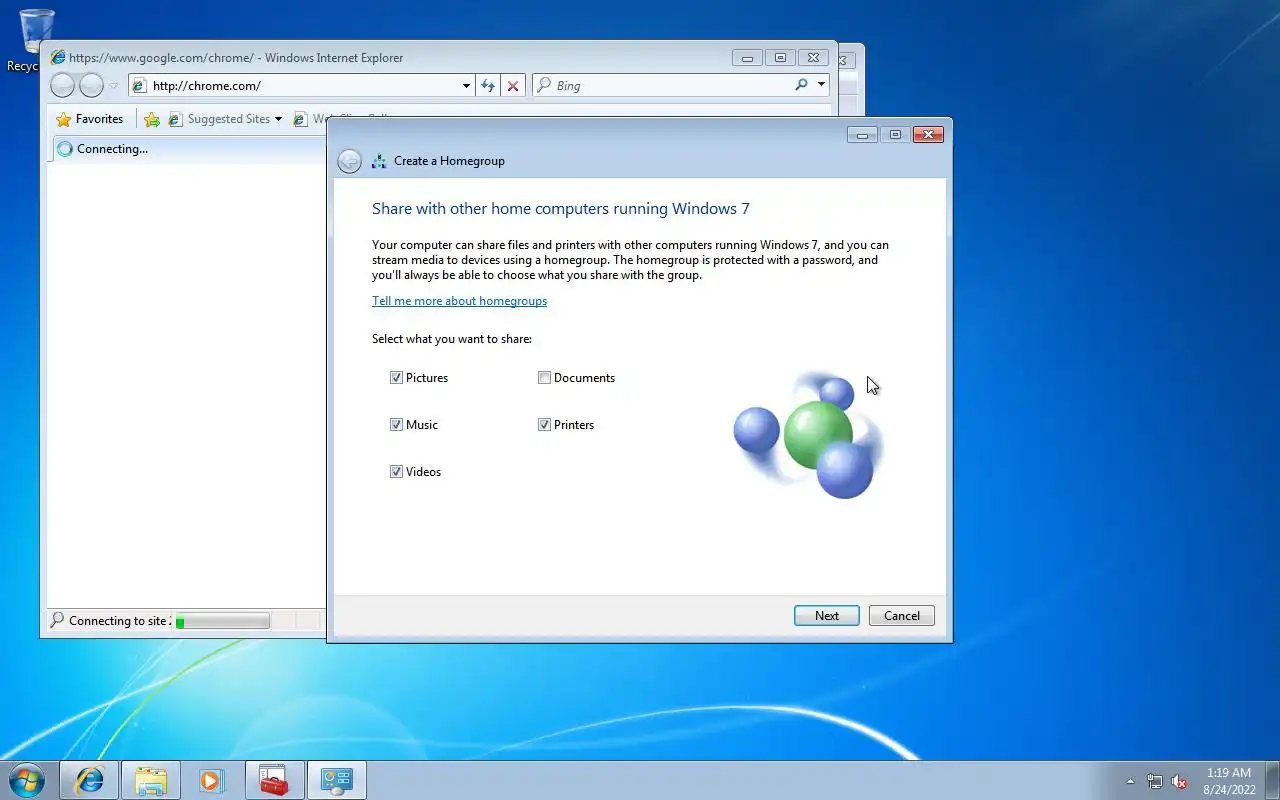
Task: Click the Homegroup title icon
Action: point(379,161)
